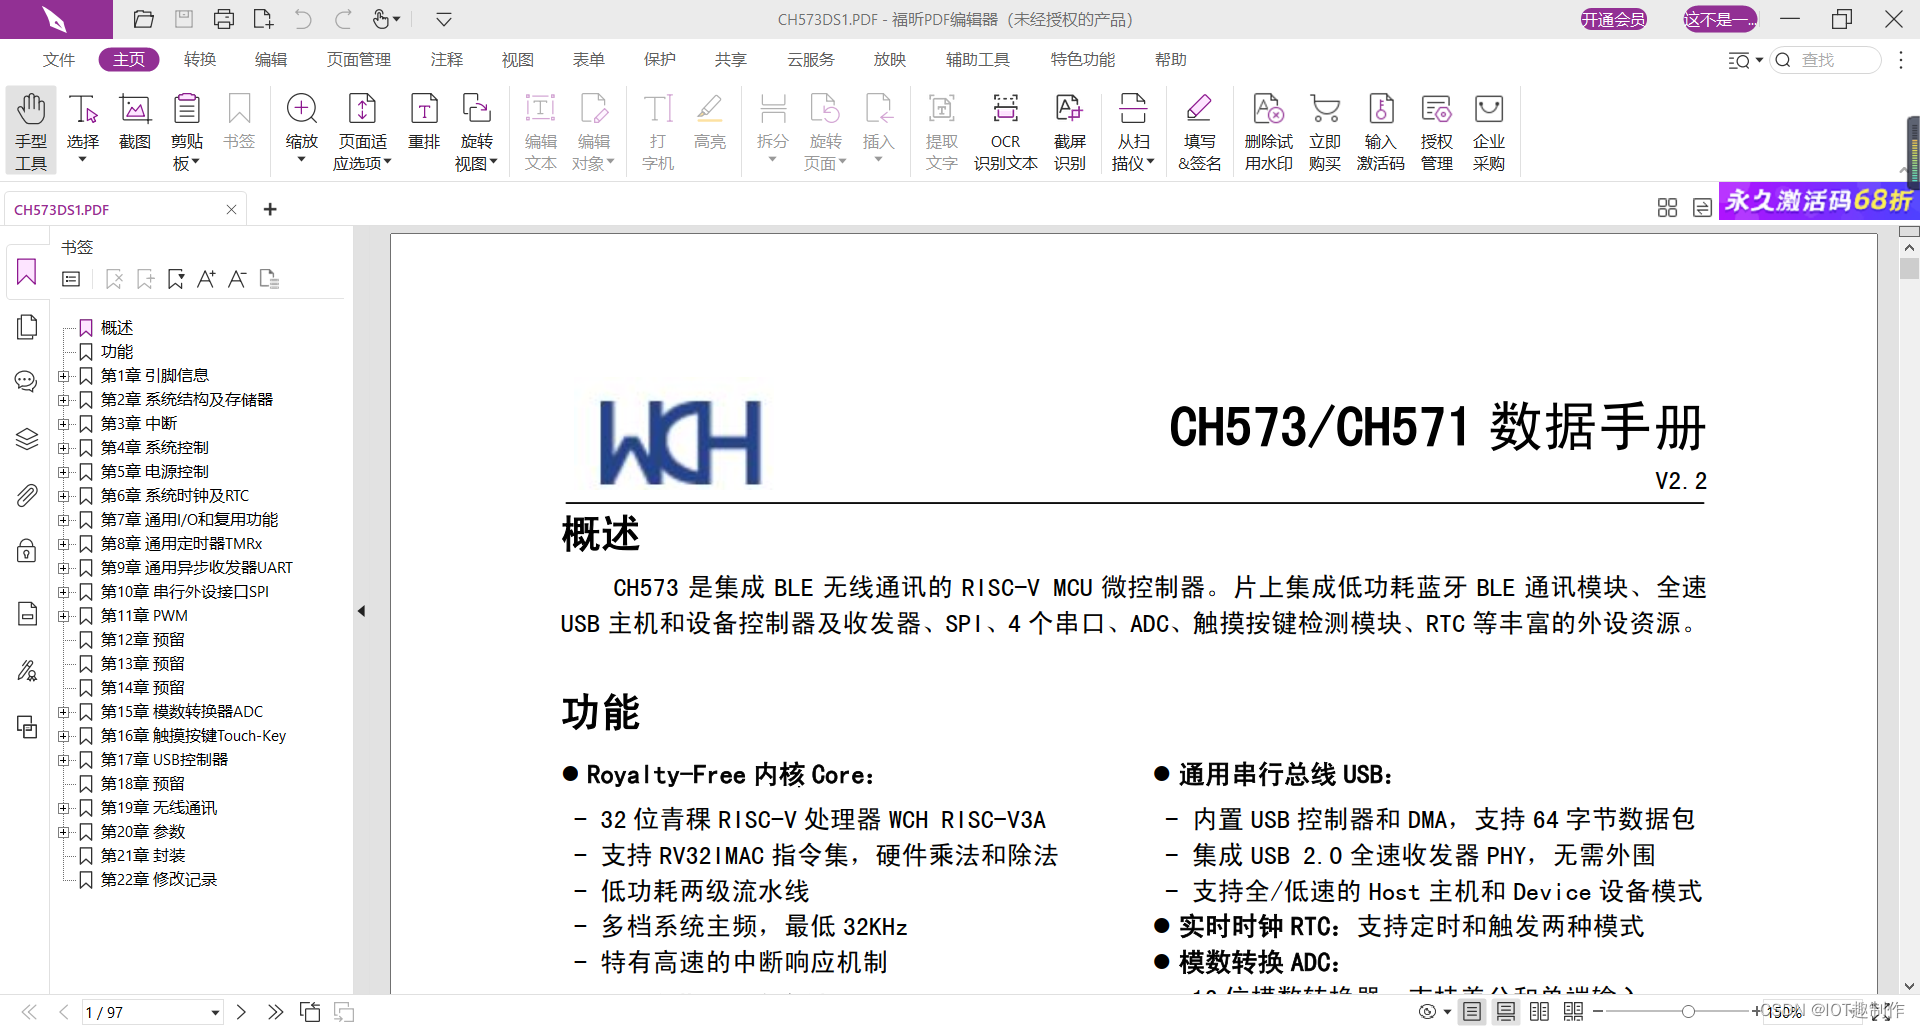The height and width of the screenshot is (1028, 1920).
Task: Jump to the last page arrow
Action: (x=275, y=1012)
